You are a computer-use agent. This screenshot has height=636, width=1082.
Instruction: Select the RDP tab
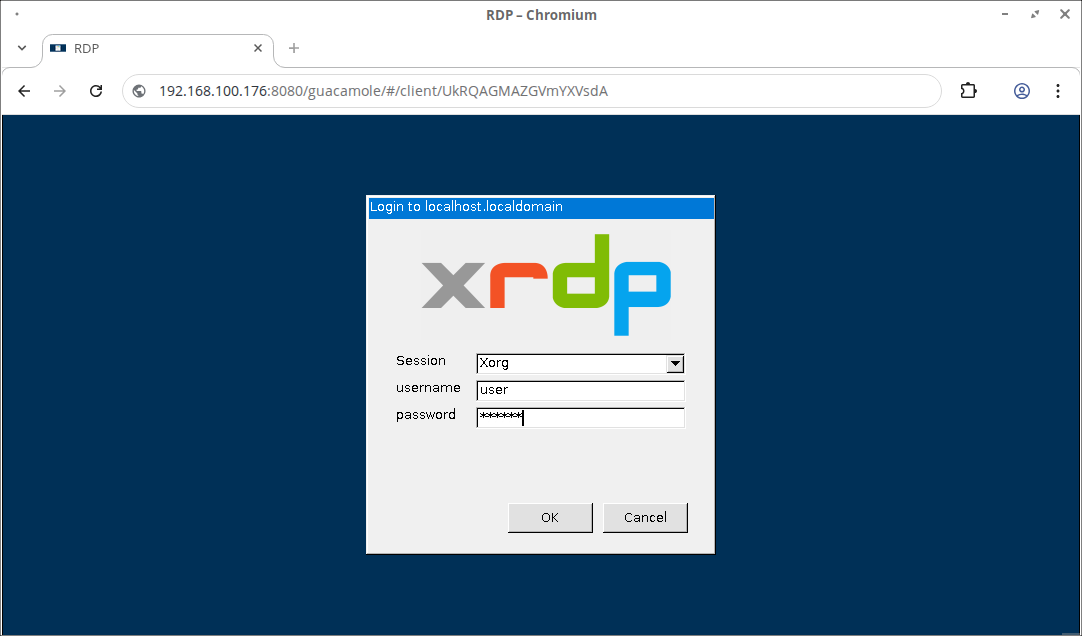pyautogui.click(x=150, y=48)
